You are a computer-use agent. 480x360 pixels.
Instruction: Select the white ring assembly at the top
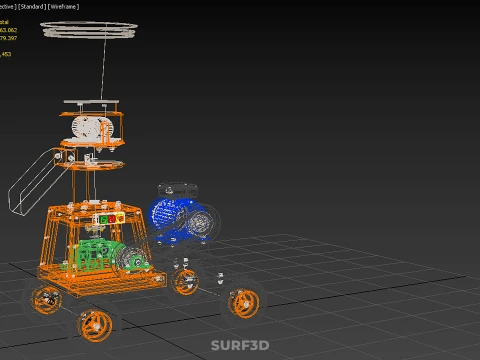pyautogui.click(x=89, y=30)
